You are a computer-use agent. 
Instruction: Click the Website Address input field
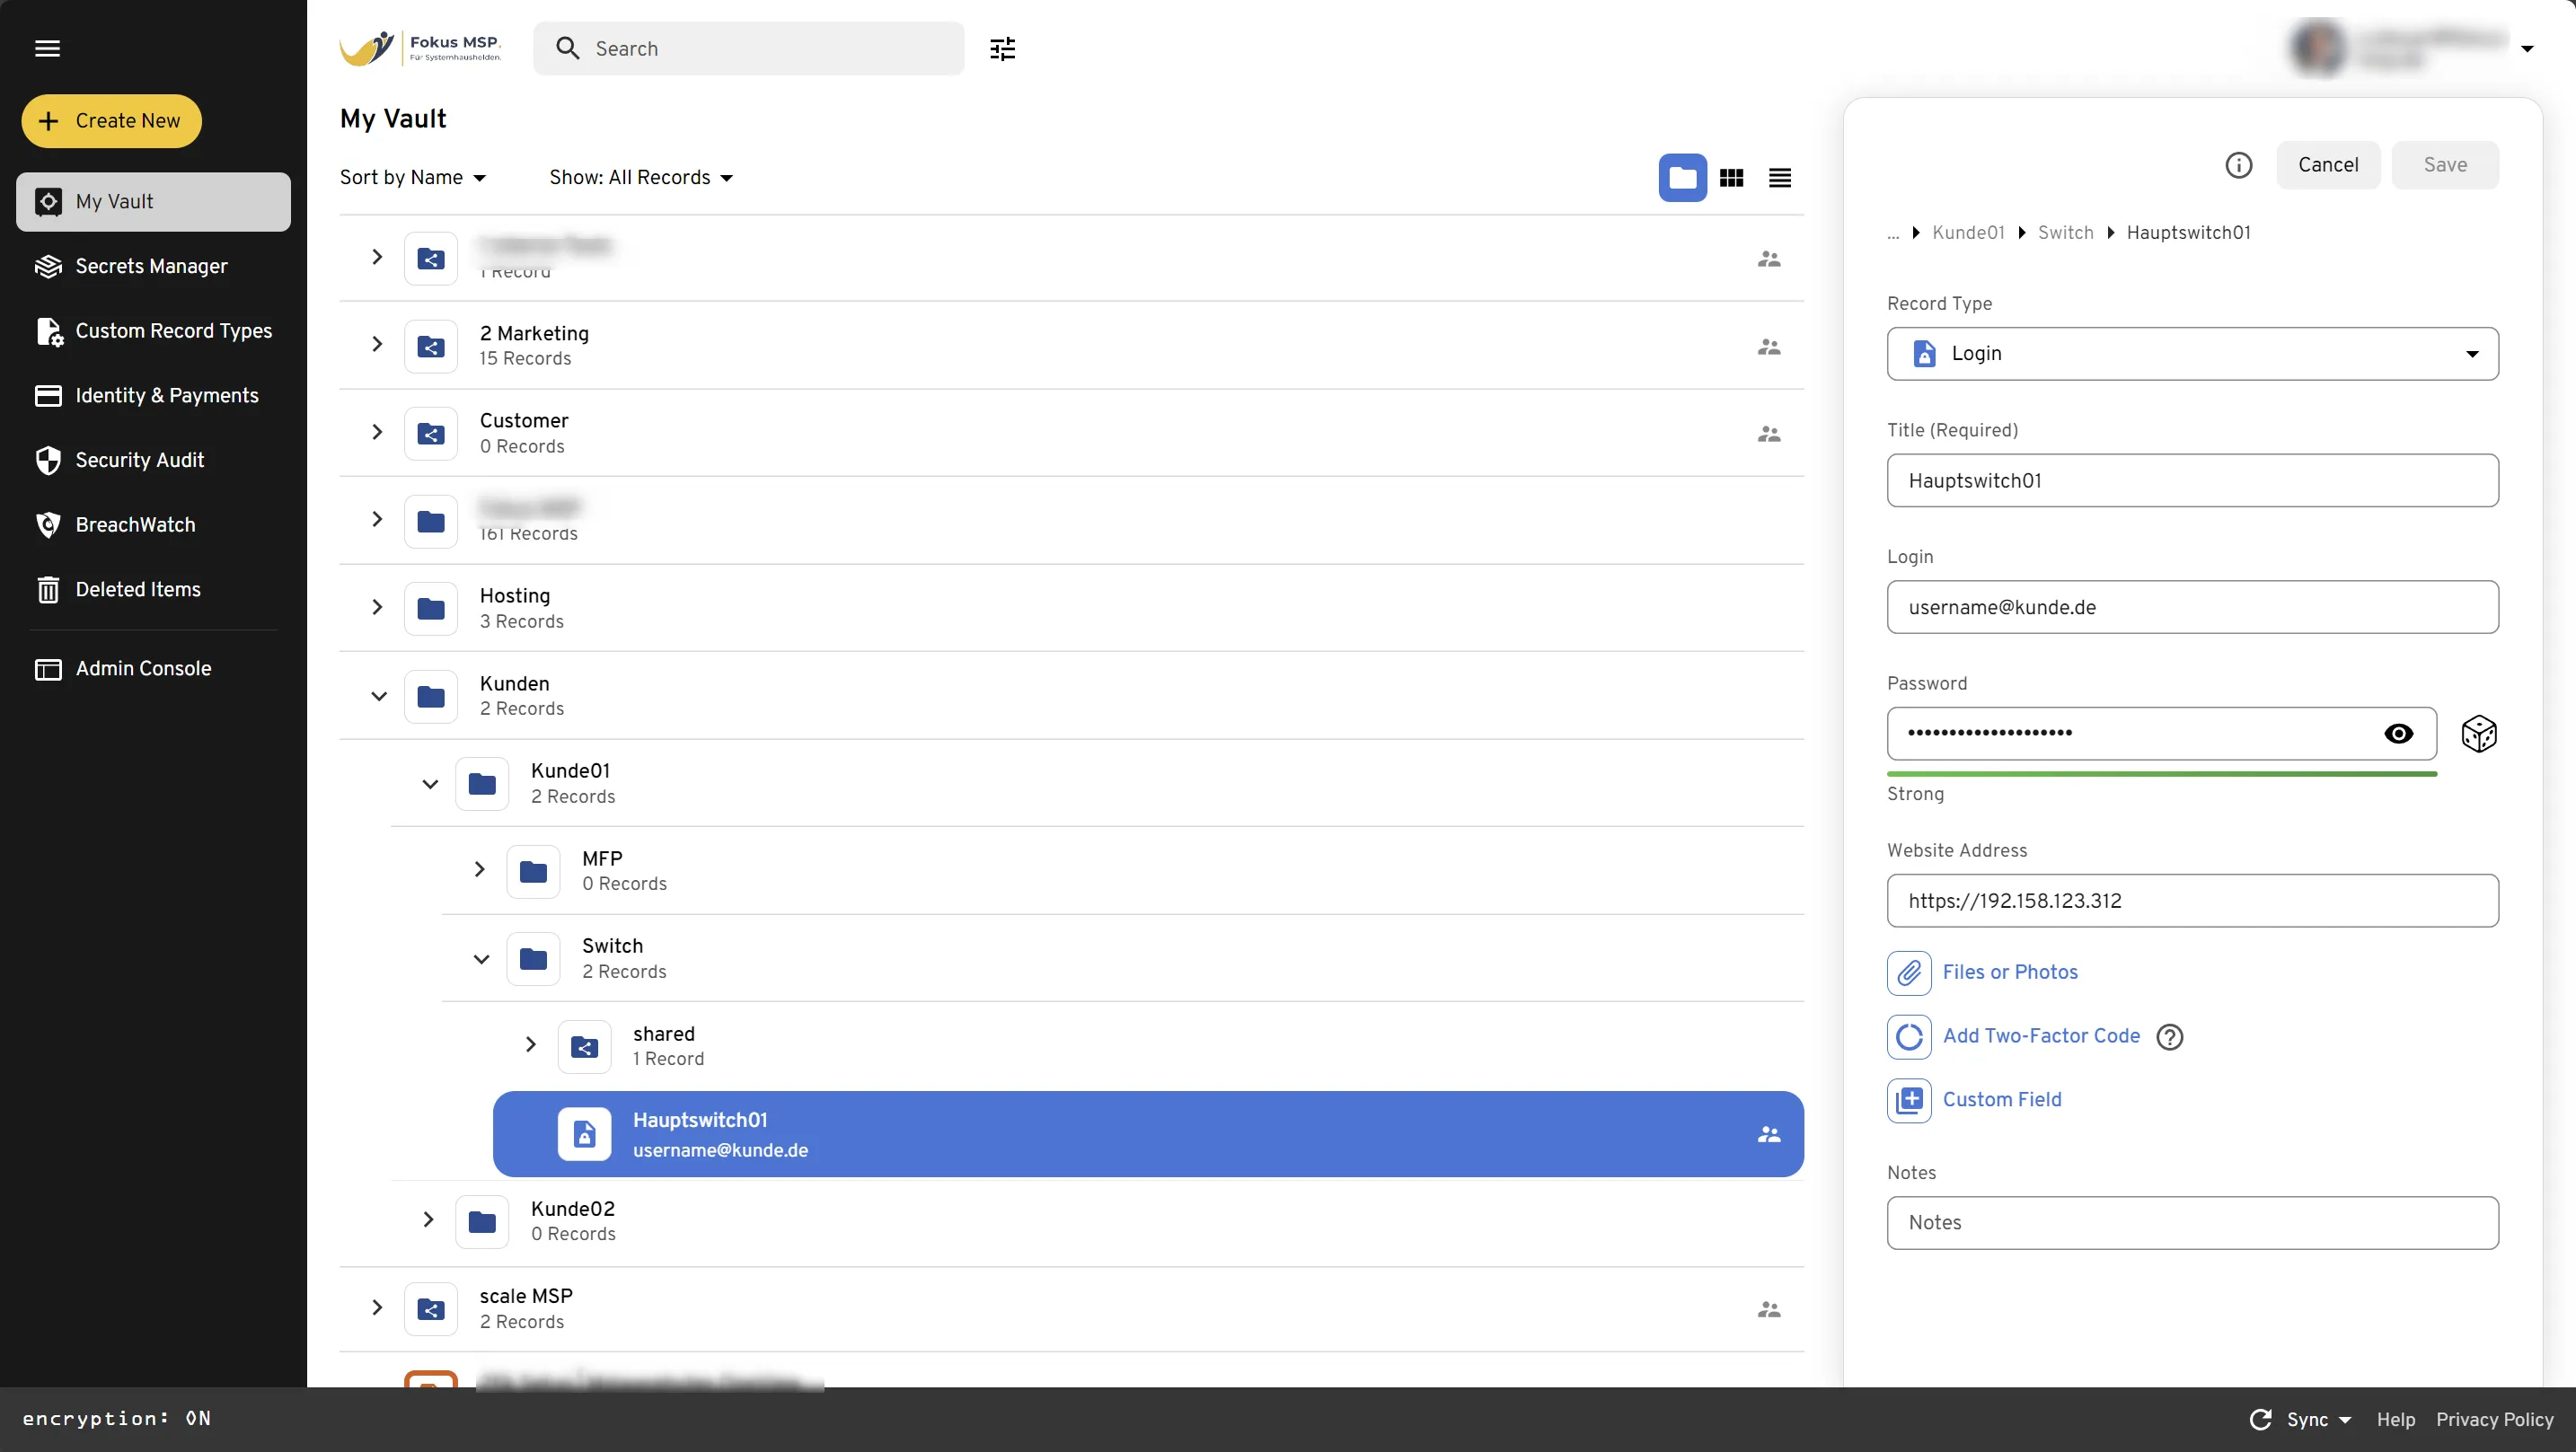coord(2192,901)
